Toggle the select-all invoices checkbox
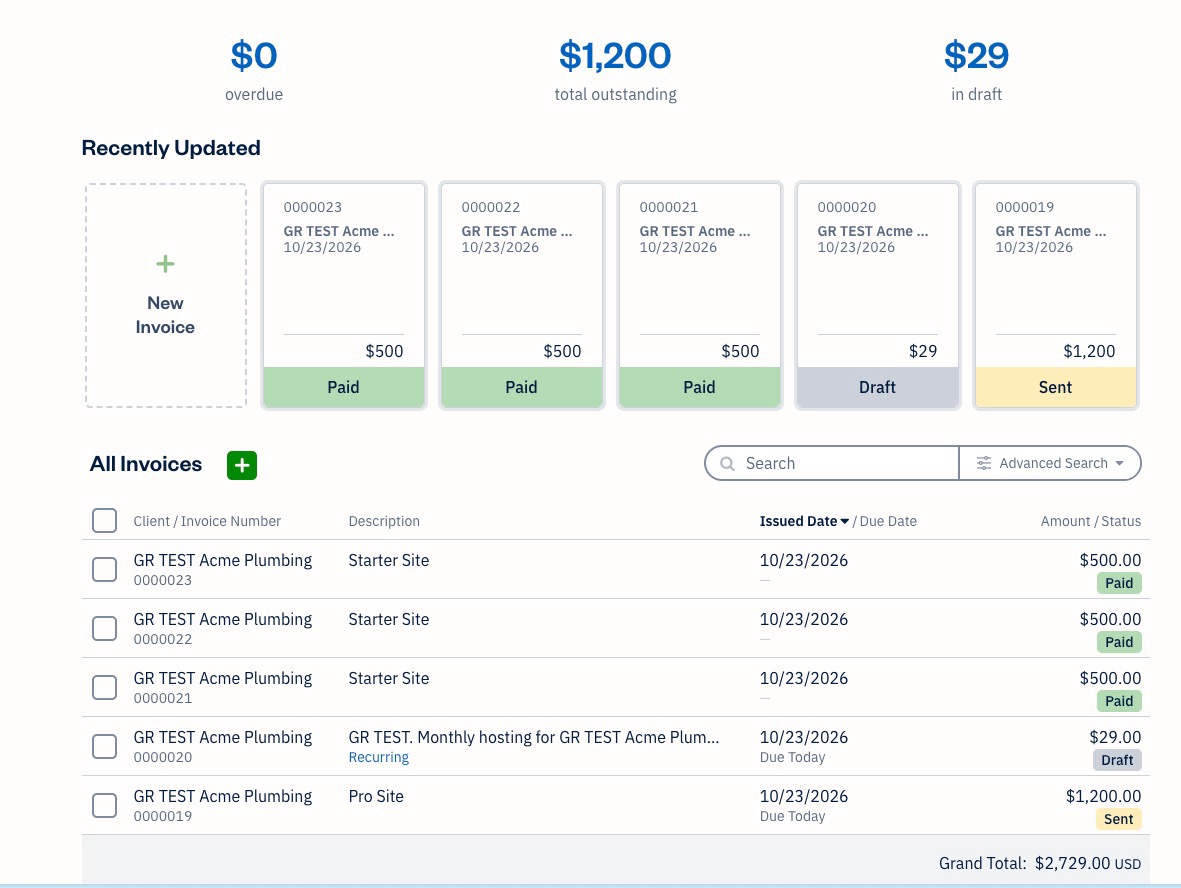This screenshot has height=888, width=1181. [105, 520]
